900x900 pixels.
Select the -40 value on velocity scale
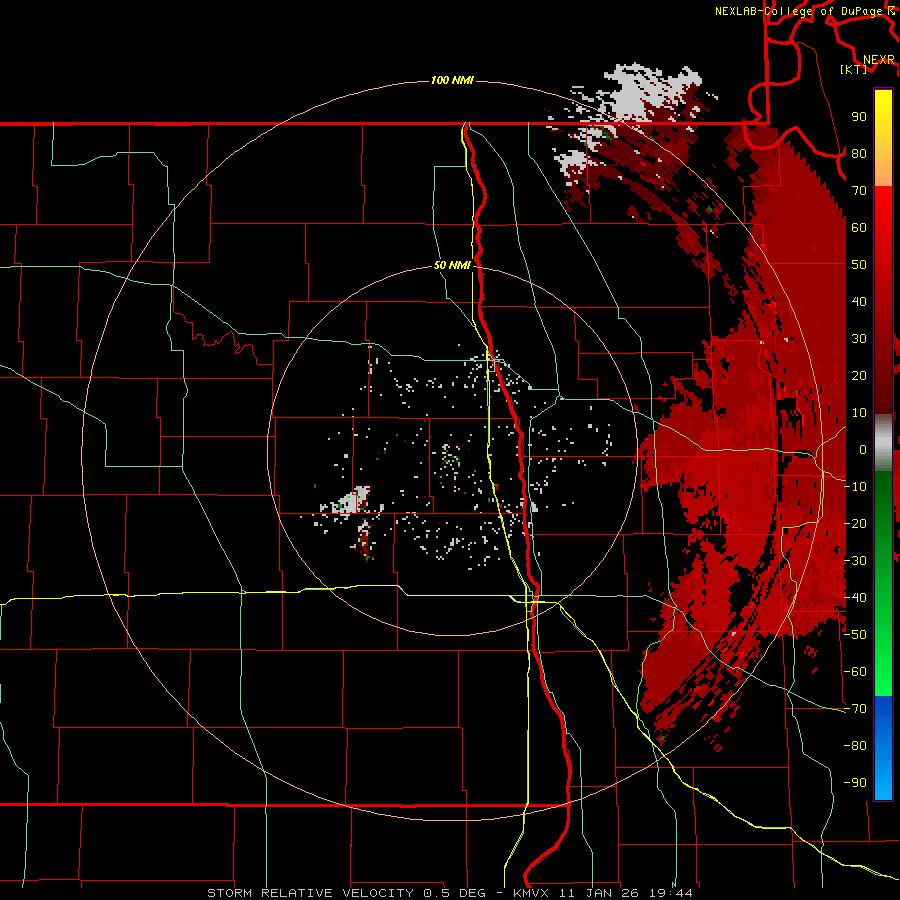point(855,598)
